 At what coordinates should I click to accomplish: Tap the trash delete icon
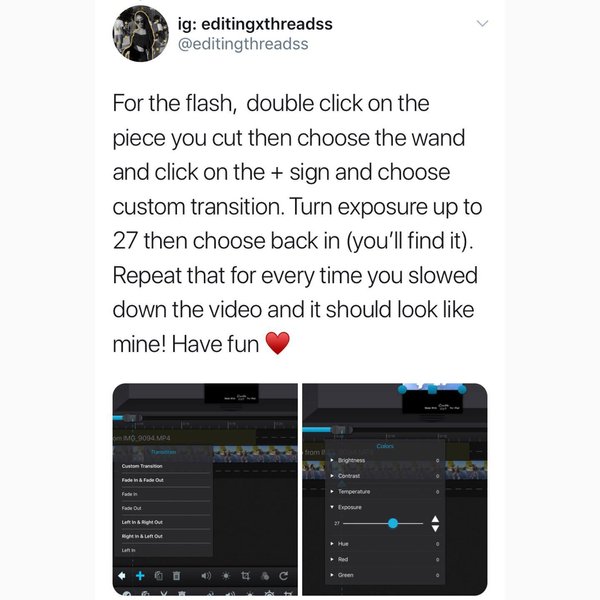tap(176, 576)
